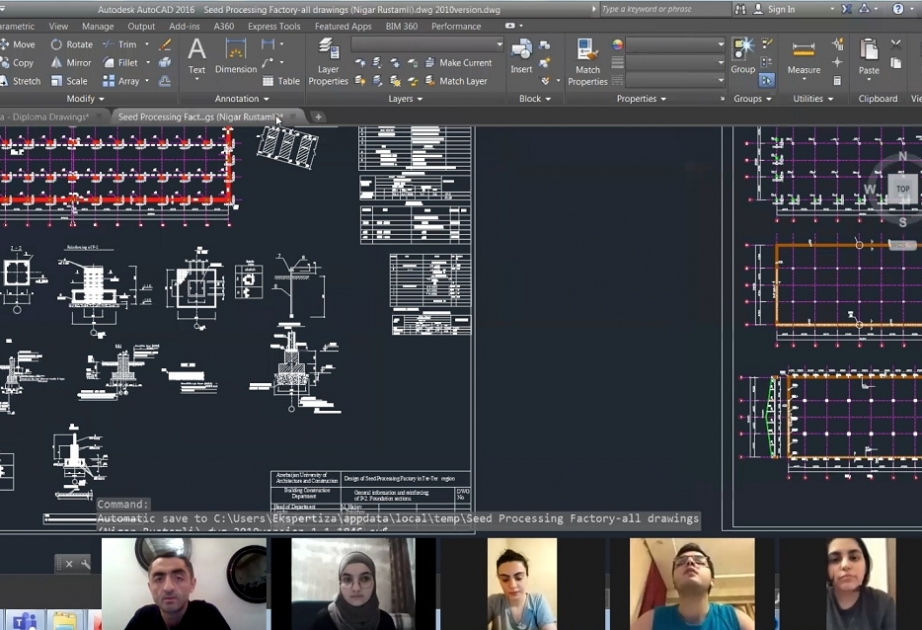Open the Featured Apps tab
The width and height of the screenshot is (922, 630).
(343, 26)
